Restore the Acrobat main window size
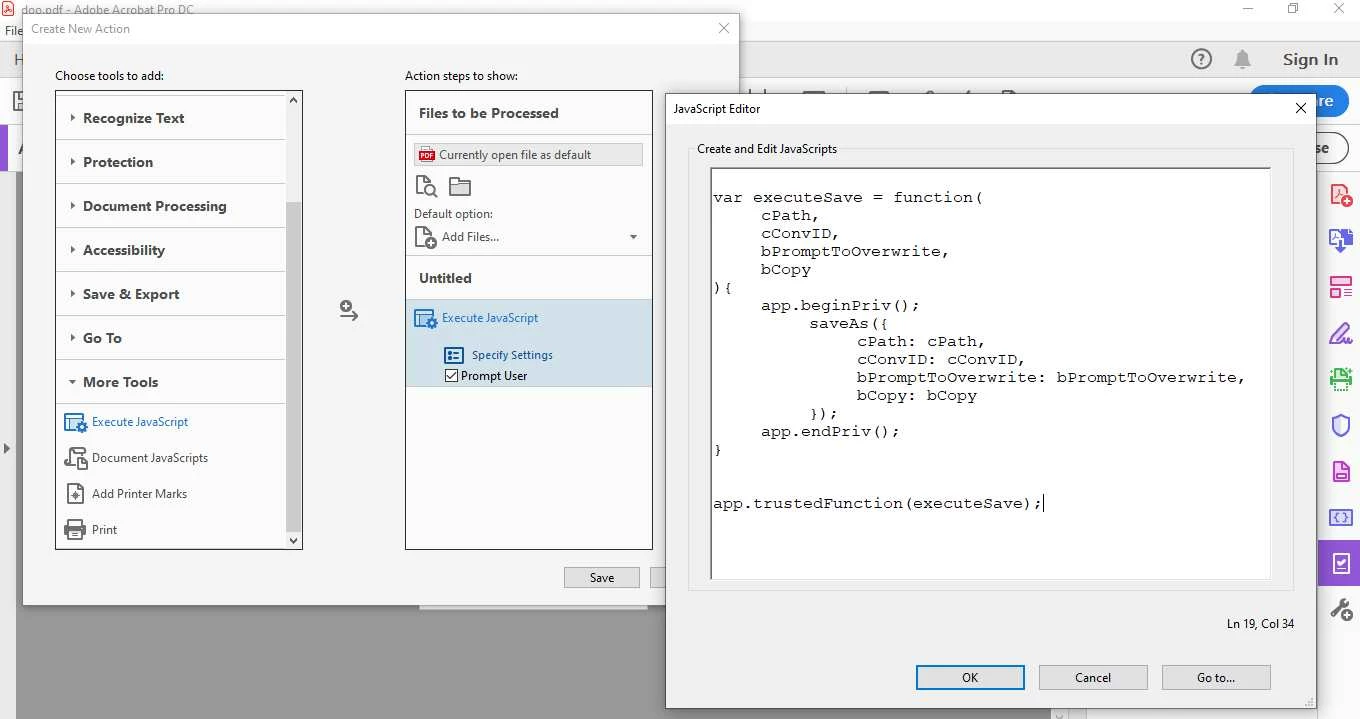The image size is (1360, 719). coord(1293,9)
